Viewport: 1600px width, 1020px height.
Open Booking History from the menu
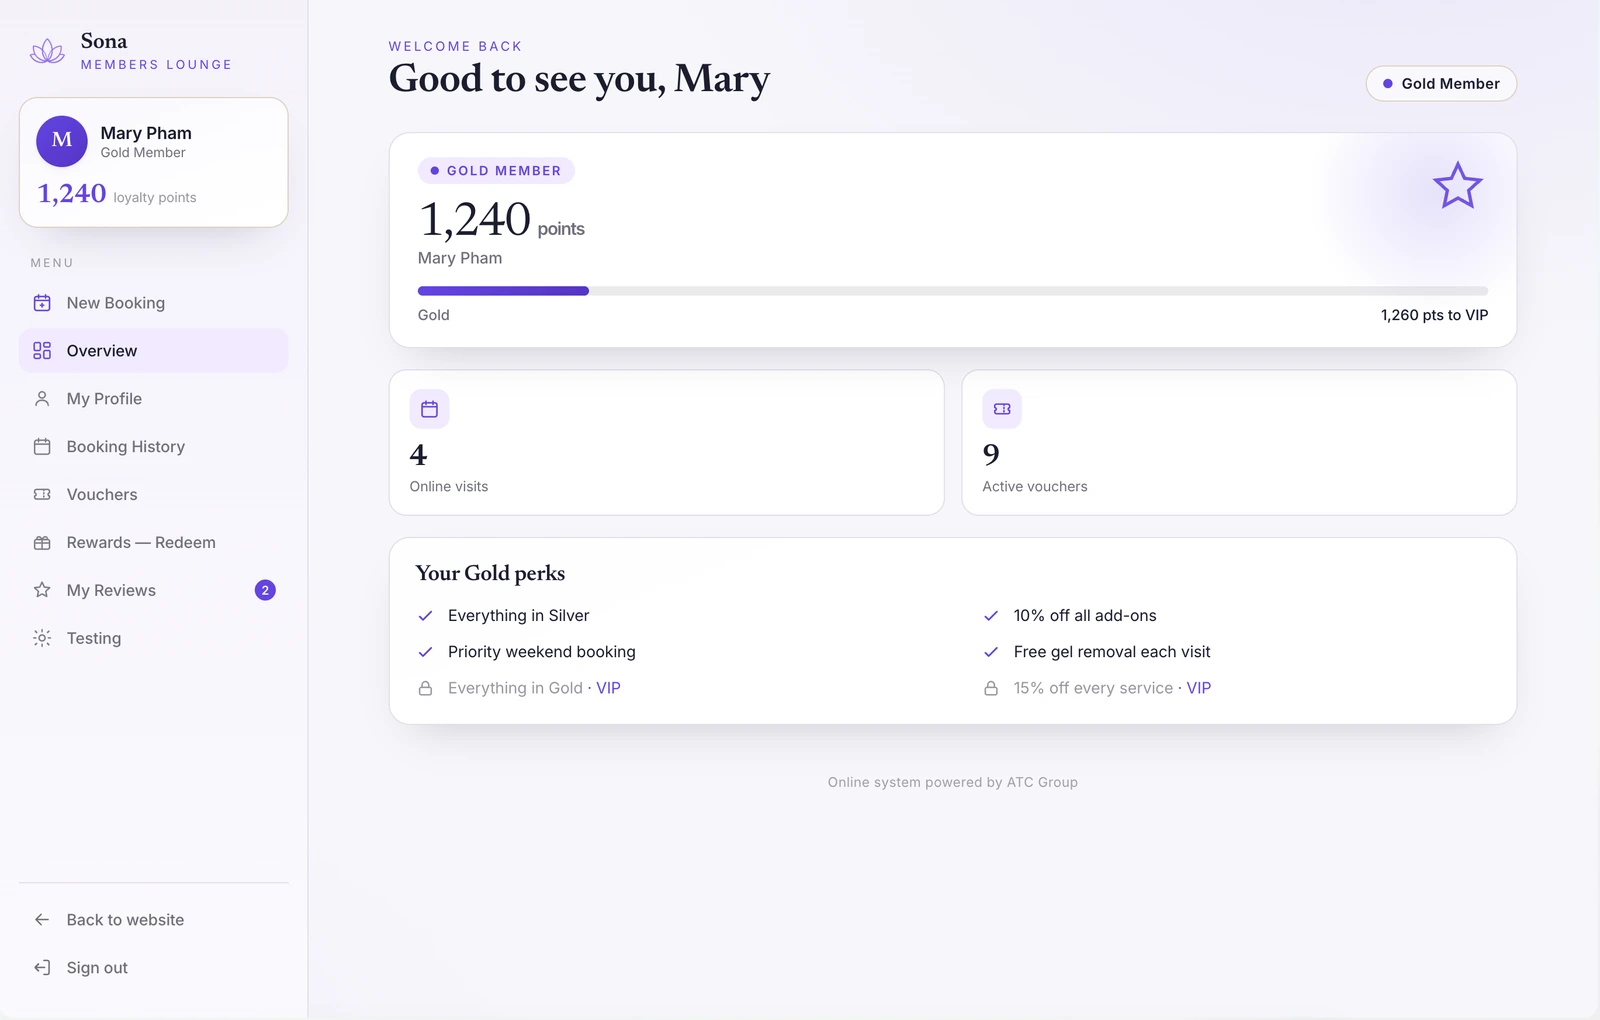153,447
